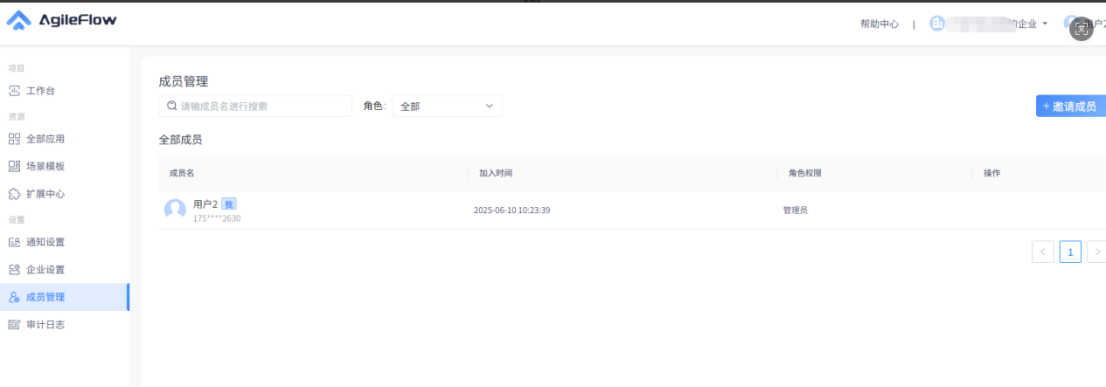This screenshot has height=387, width=1106.
Task: Click the 审计日志 sidebar icon
Action: click(x=14, y=324)
